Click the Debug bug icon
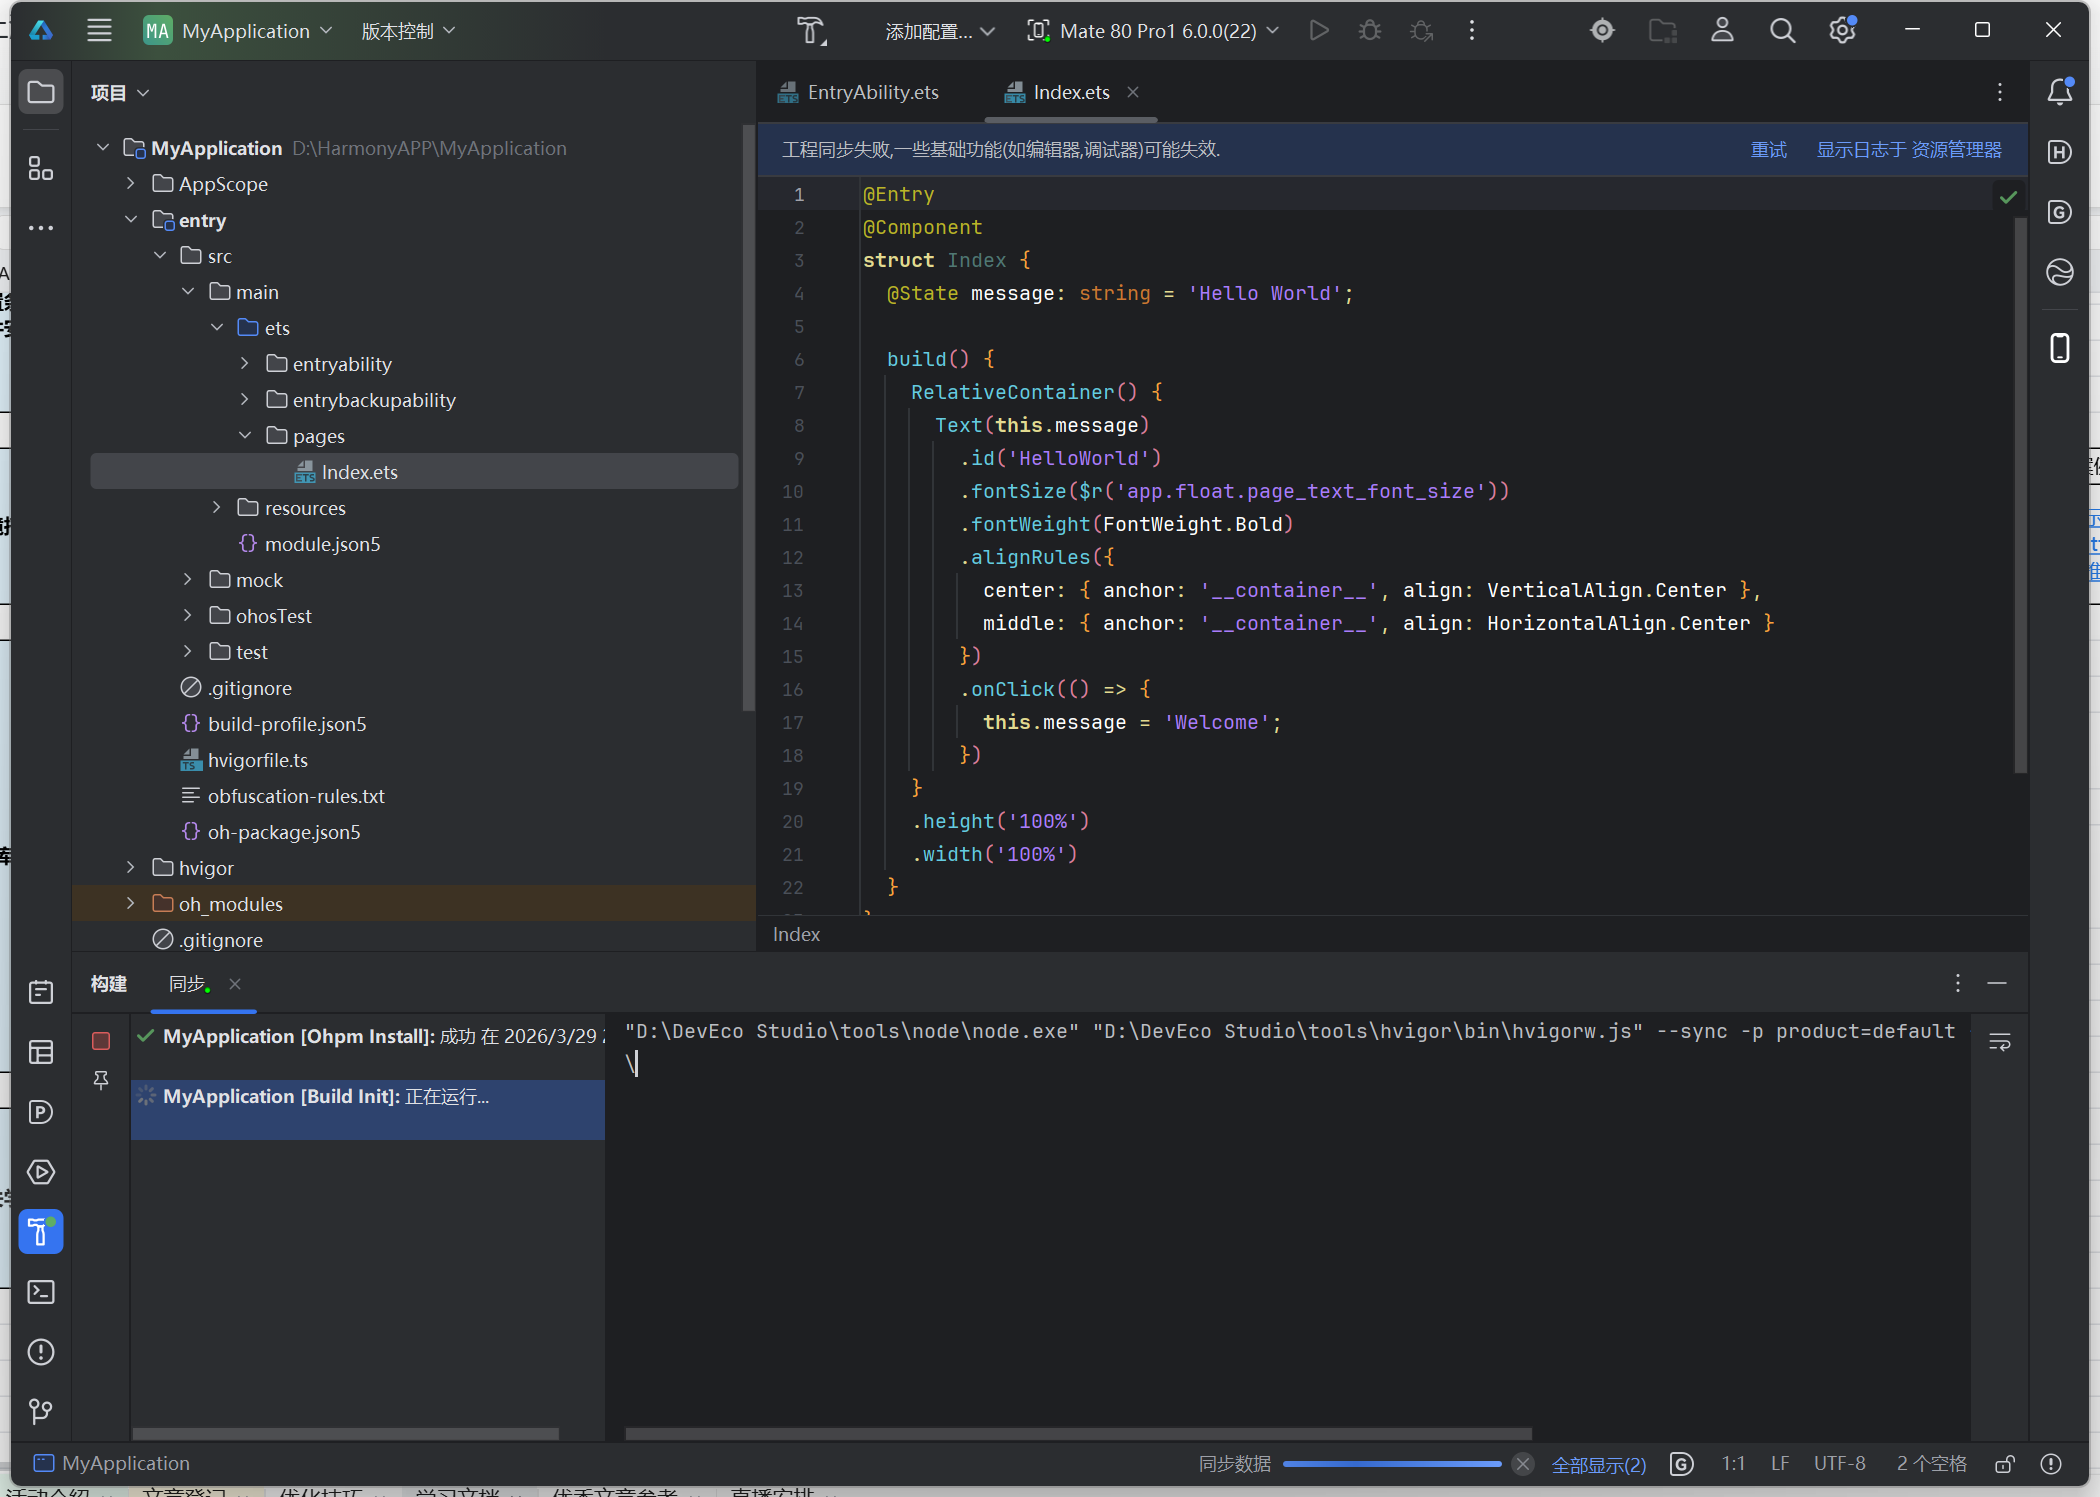This screenshot has width=2100, height=1497. point(1370,31)
